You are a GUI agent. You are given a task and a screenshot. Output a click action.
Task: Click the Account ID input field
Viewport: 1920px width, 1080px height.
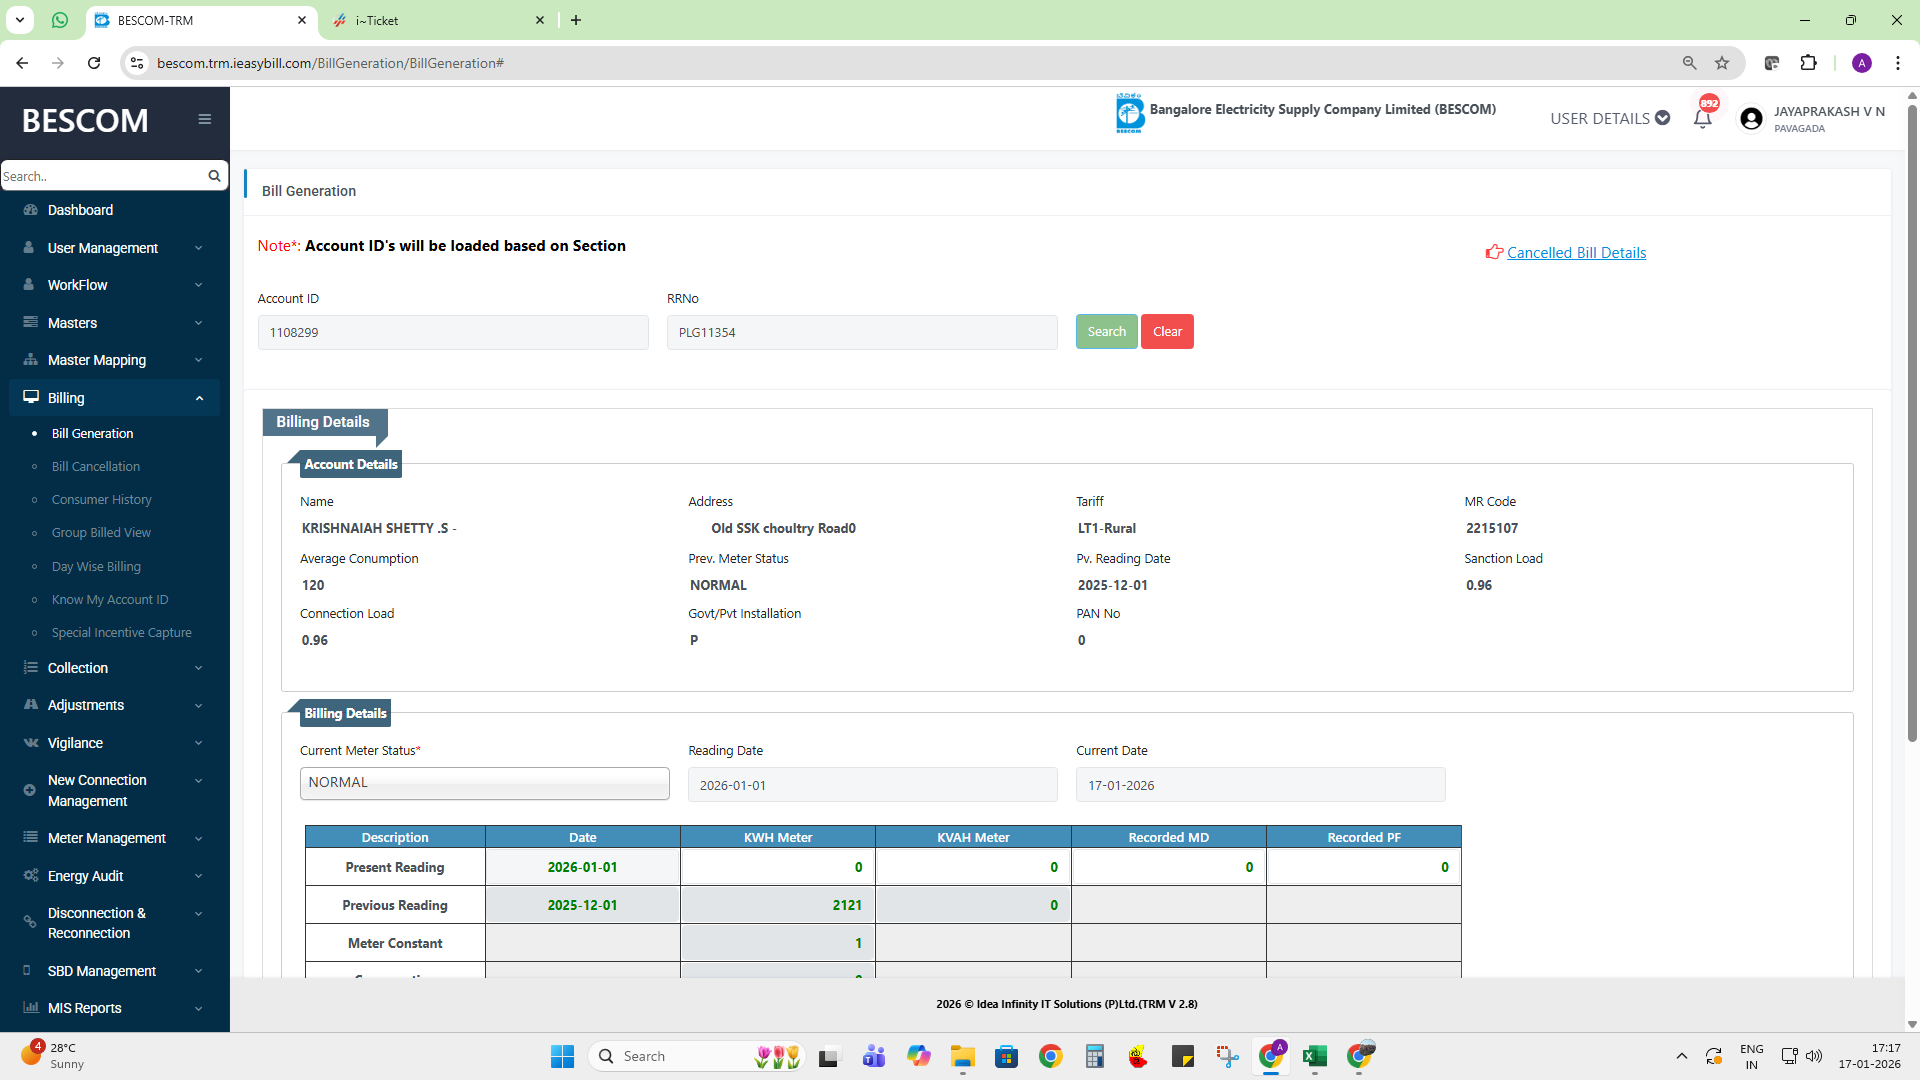(453, 333)
